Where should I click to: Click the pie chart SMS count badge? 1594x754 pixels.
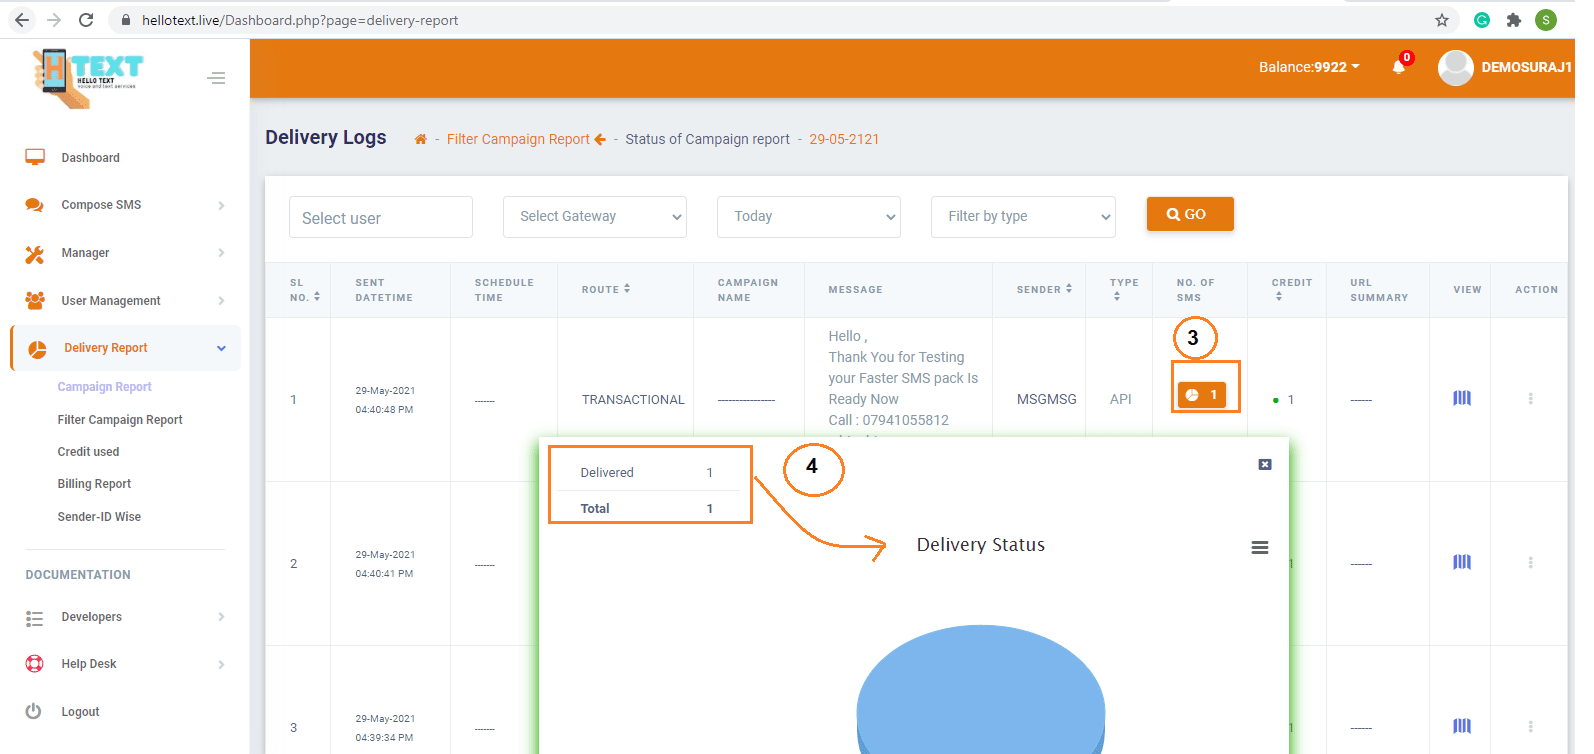[x=1201, y=395]
